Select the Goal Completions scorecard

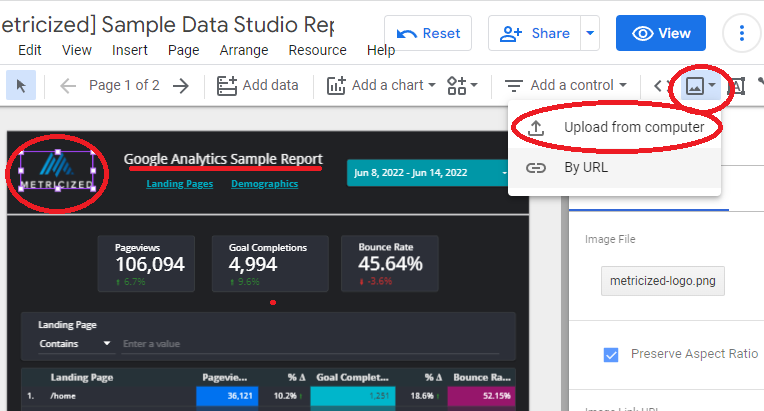point(270,264)
